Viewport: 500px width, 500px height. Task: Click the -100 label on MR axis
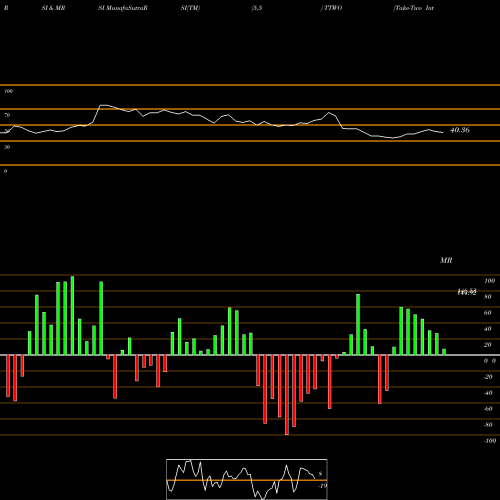pyautogui.click(x=490, y=441)
